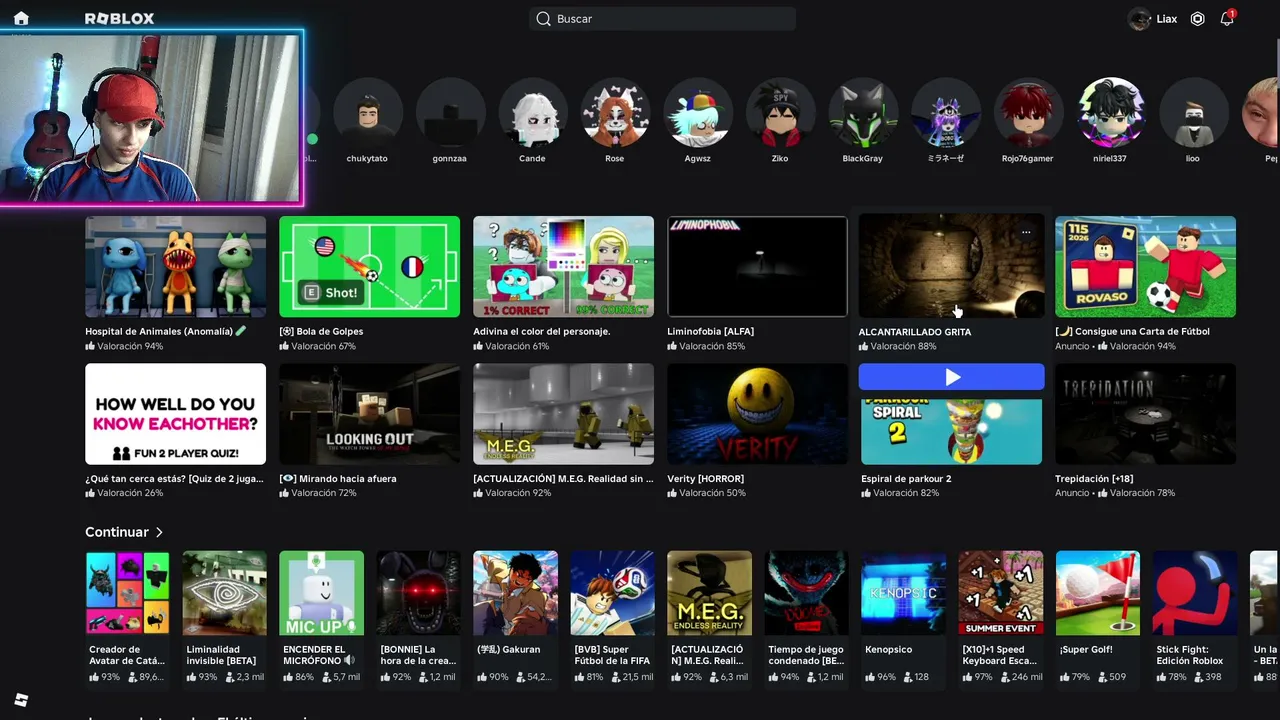Viewport: 1280px width, 720px height.
Task: Open the Looking Out game thumbnail
Action: coord(369,414)
